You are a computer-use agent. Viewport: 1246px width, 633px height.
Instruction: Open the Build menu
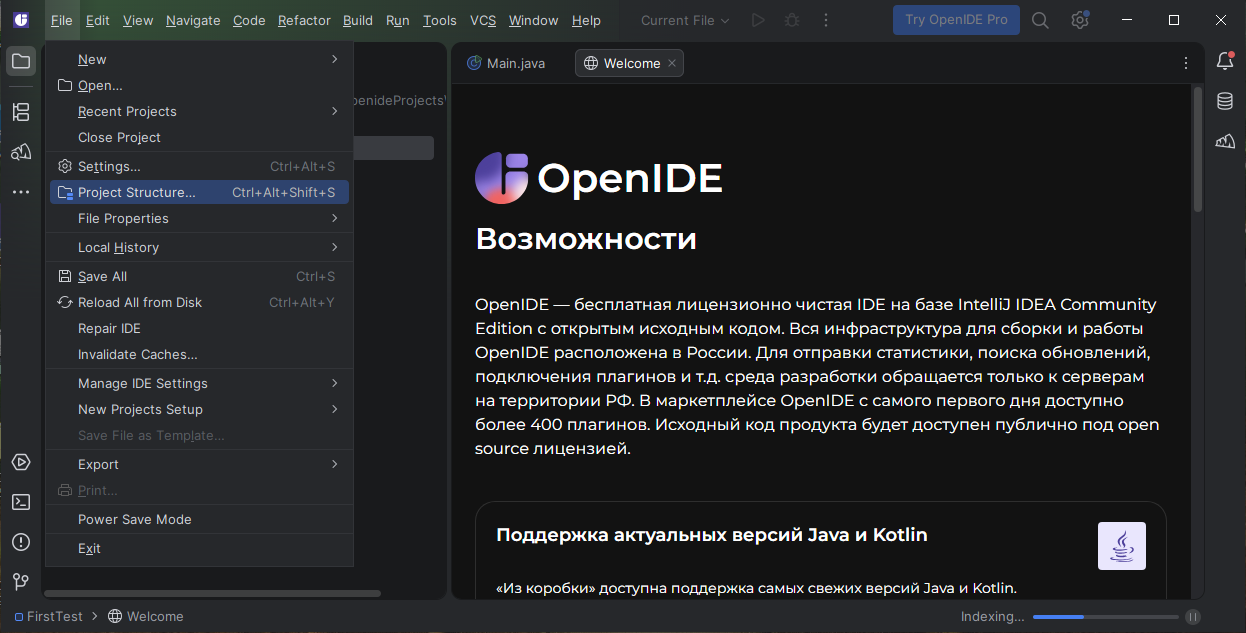pos(358,20)
